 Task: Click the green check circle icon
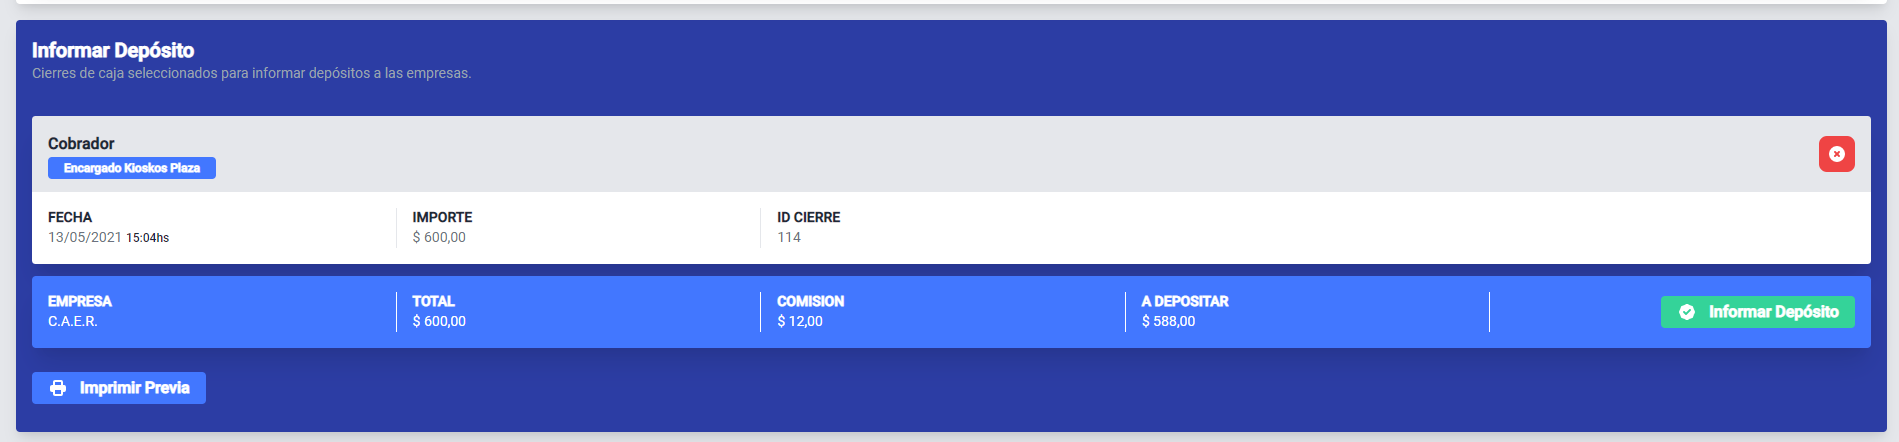pyautogui.click(x=1687, y=312)
